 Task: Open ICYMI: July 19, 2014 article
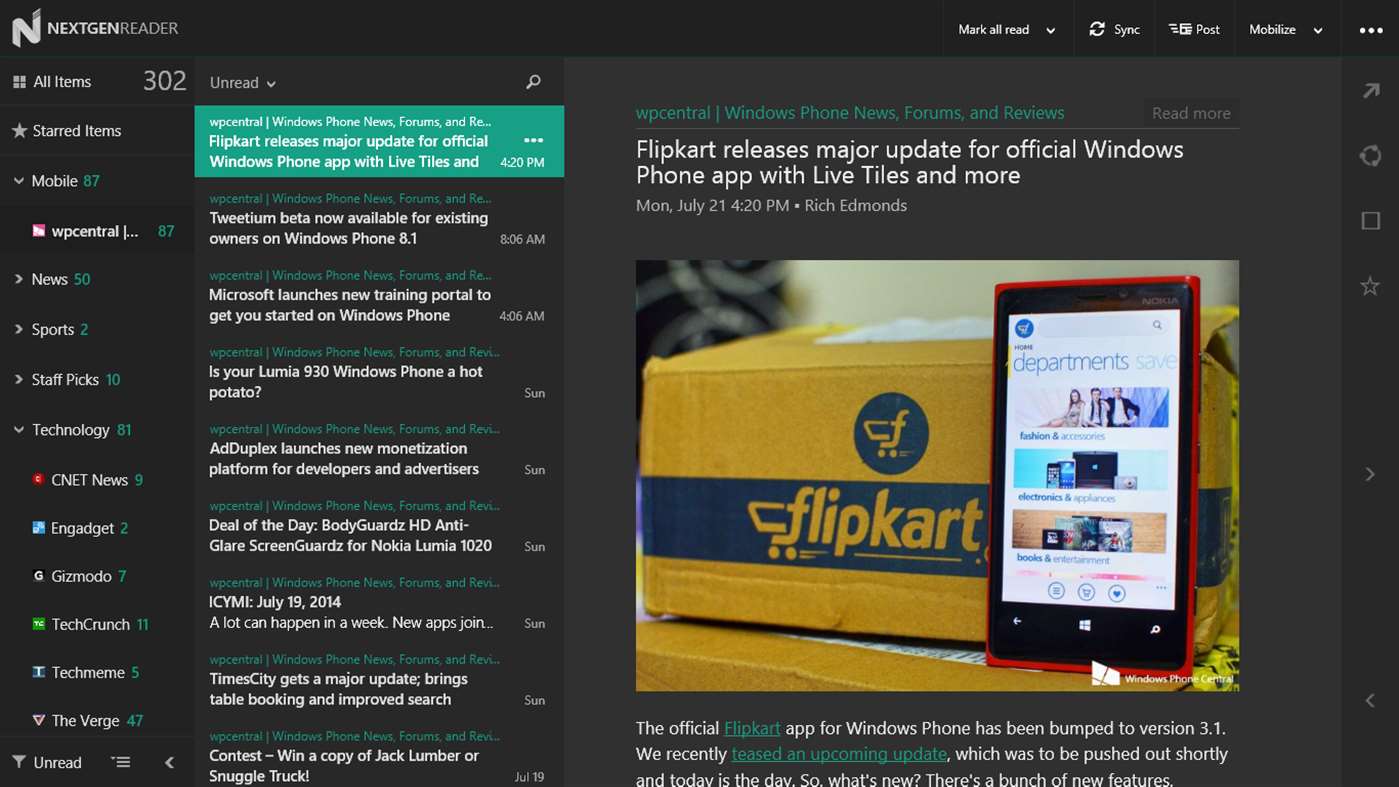coord(379,603)
